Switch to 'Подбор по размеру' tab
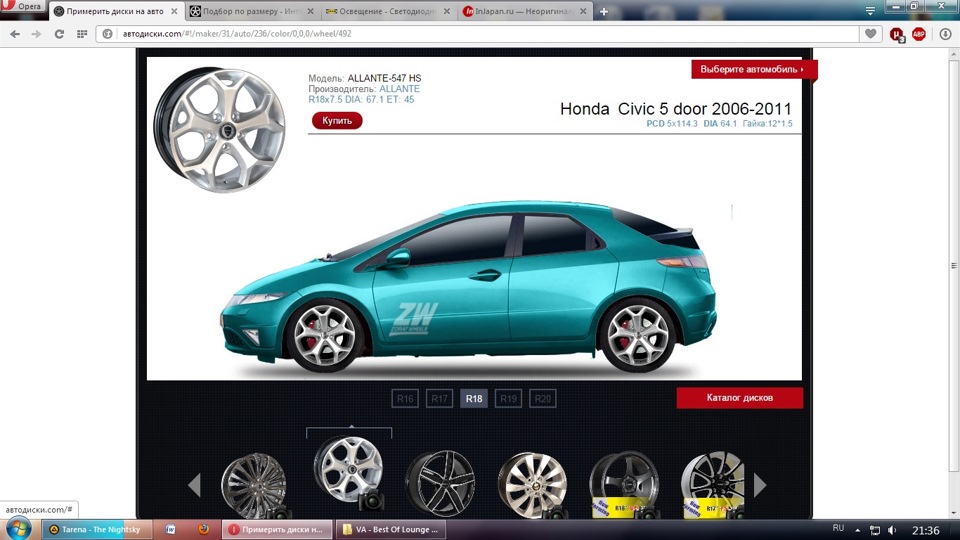The image size is (960, 540). pyautogui.click(x=251, y=12)
